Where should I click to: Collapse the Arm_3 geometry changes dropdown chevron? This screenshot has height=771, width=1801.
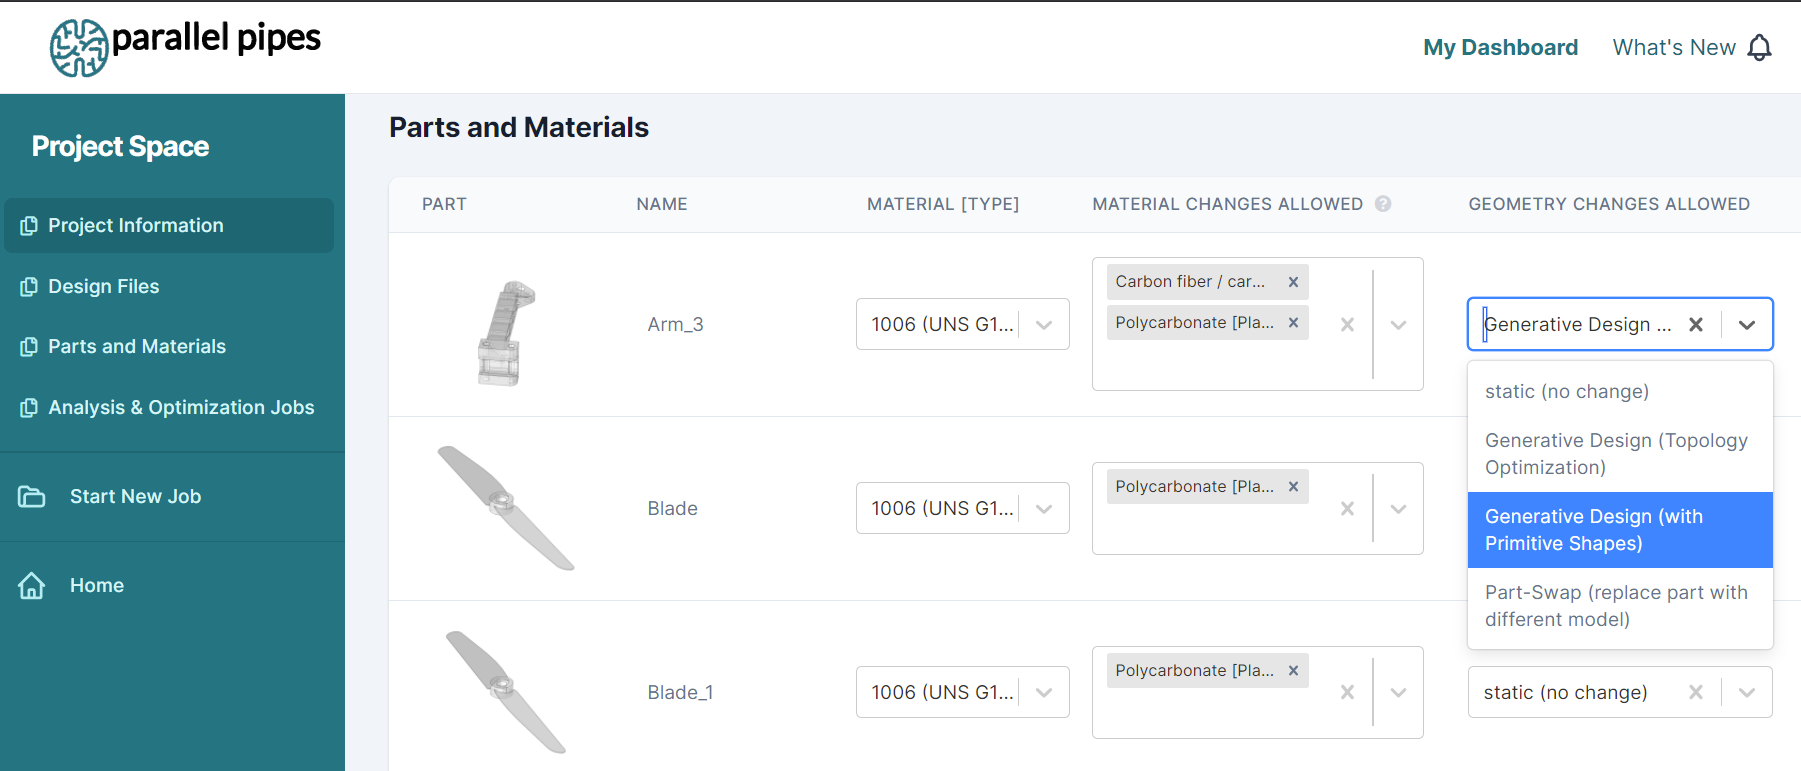1747,324
